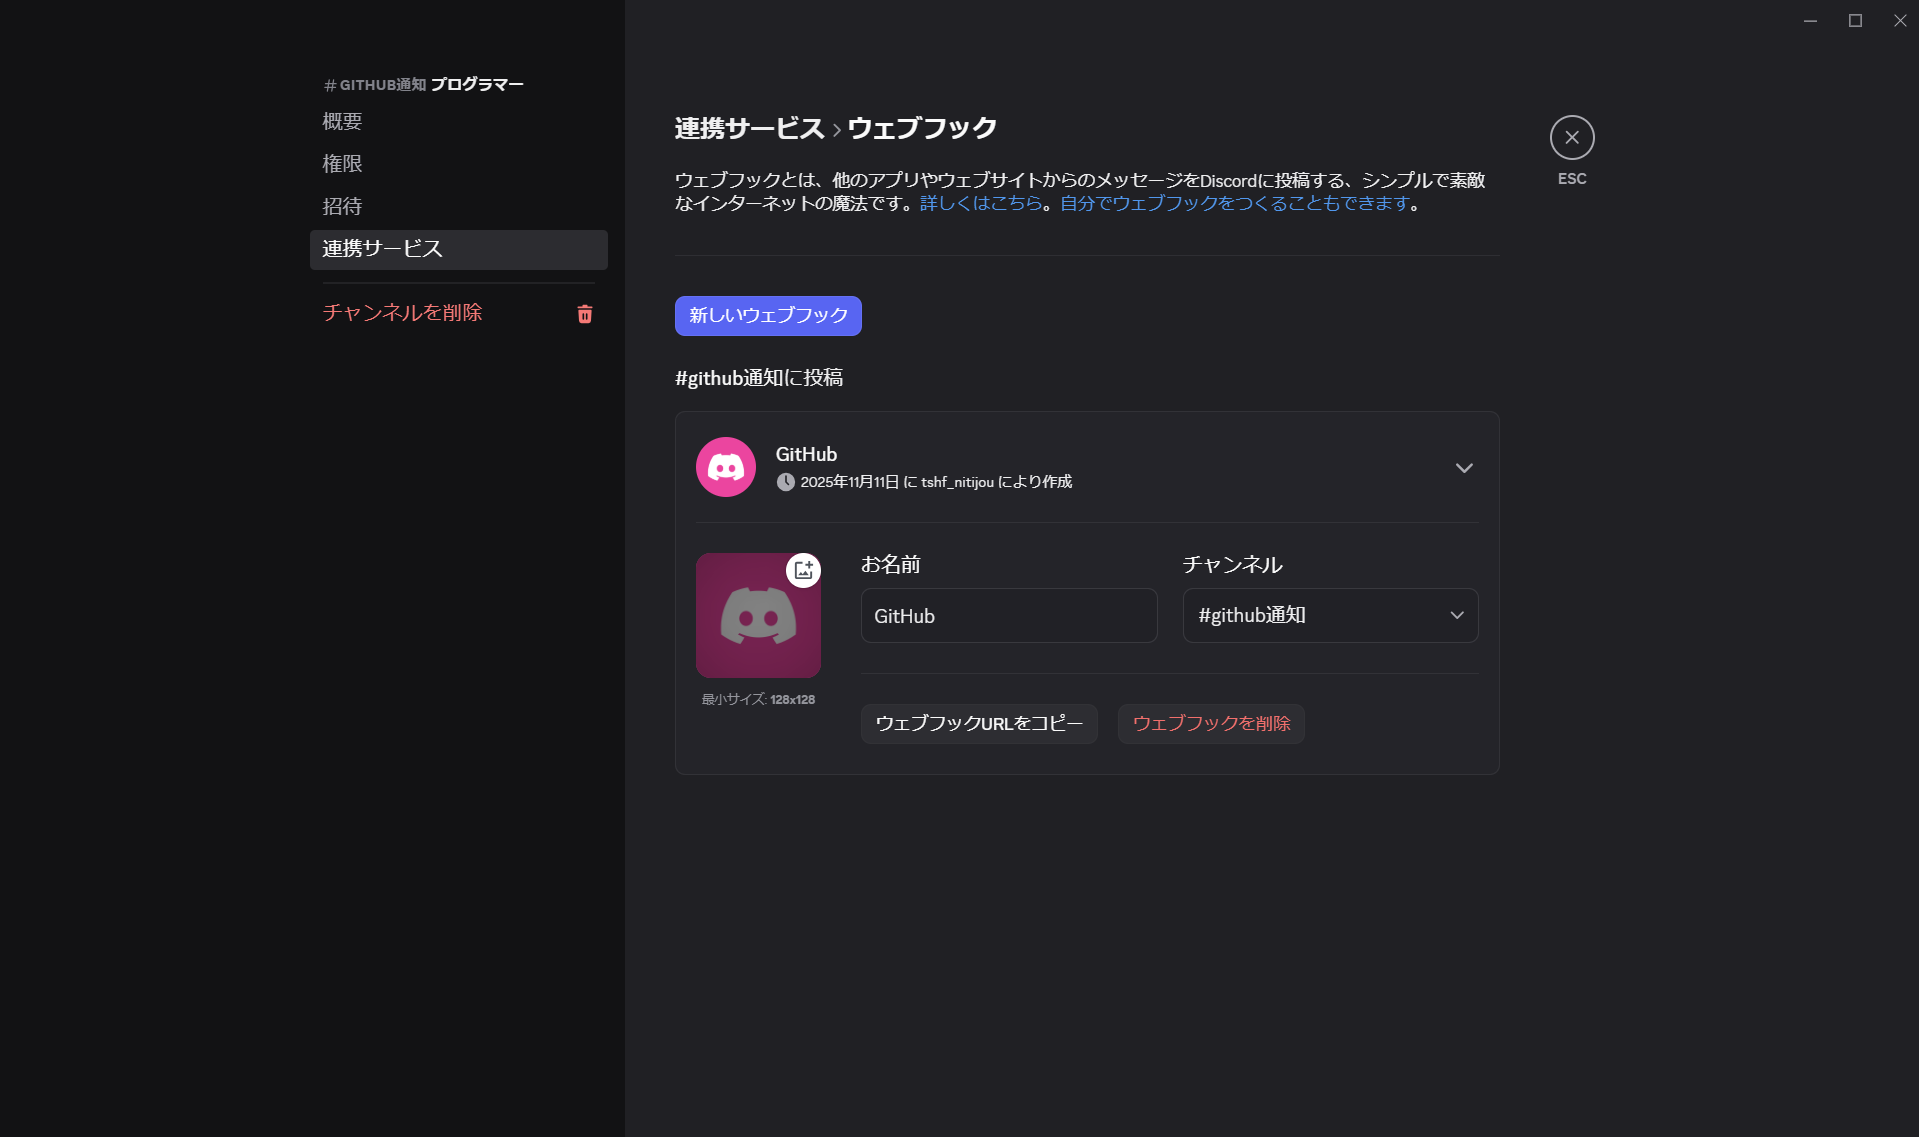This screenshot has height=1137, width=1919.
Task: Switch to the 権限 section
Action: (x=342, y=163)
